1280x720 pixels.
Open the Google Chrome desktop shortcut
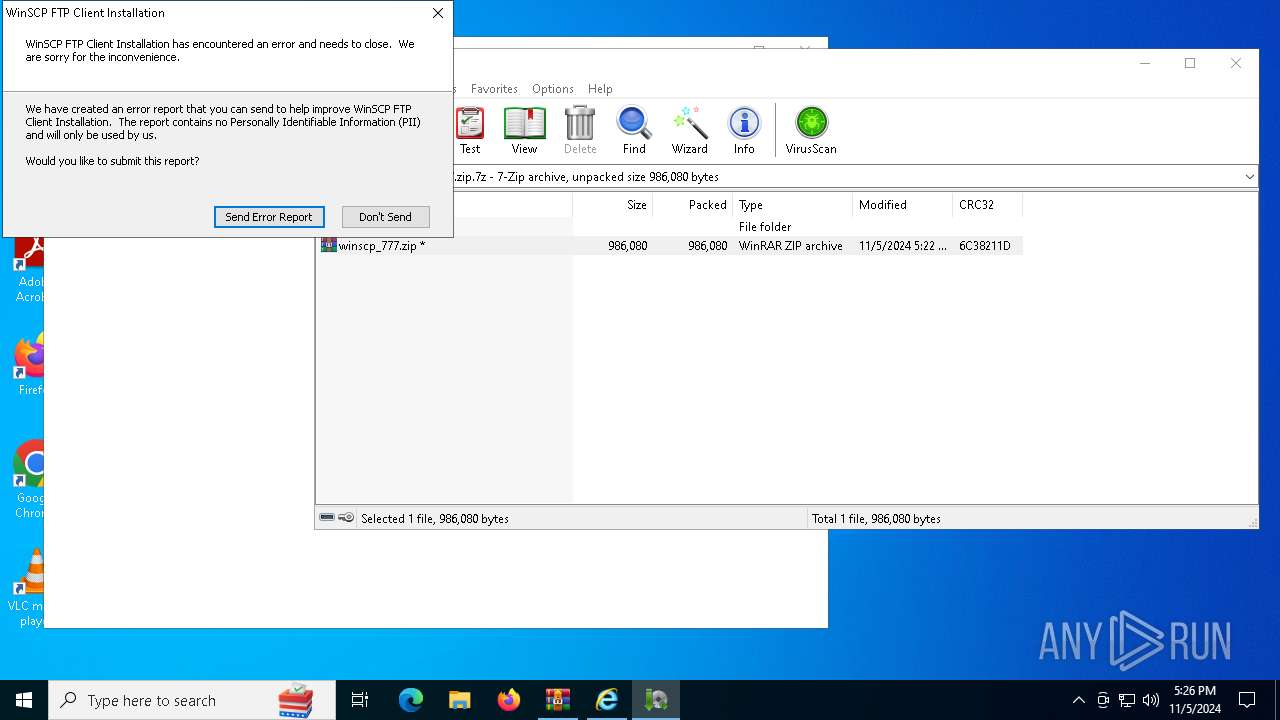pos(29,480)
